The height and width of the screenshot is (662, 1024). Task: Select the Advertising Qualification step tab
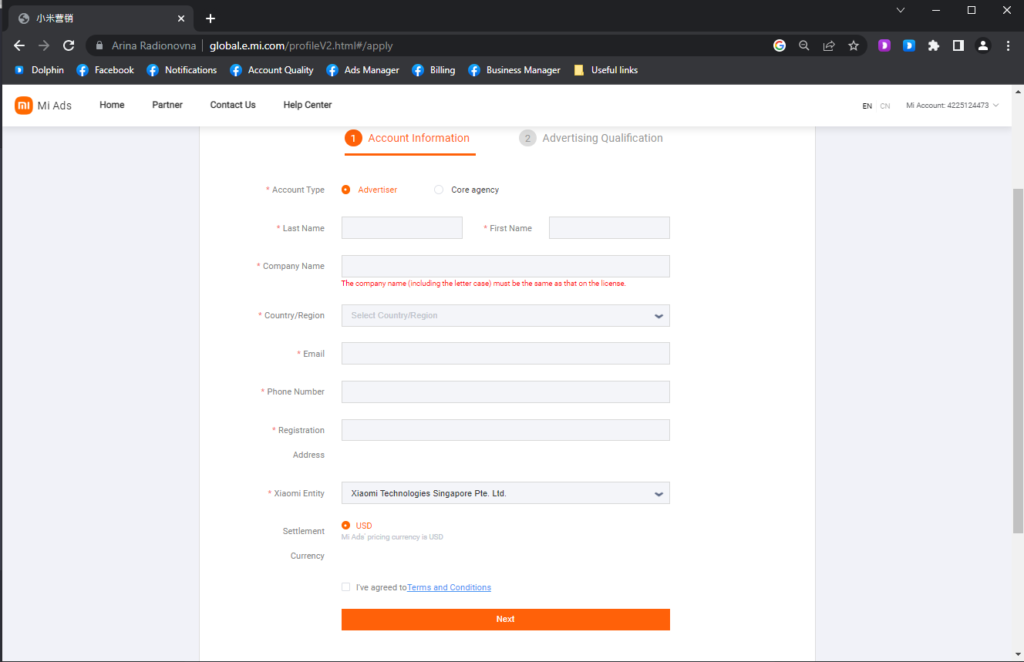(591, 138)
